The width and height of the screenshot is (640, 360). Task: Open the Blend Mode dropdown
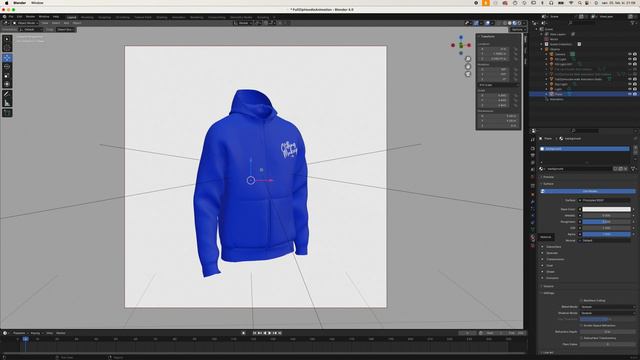pos(608,307)
